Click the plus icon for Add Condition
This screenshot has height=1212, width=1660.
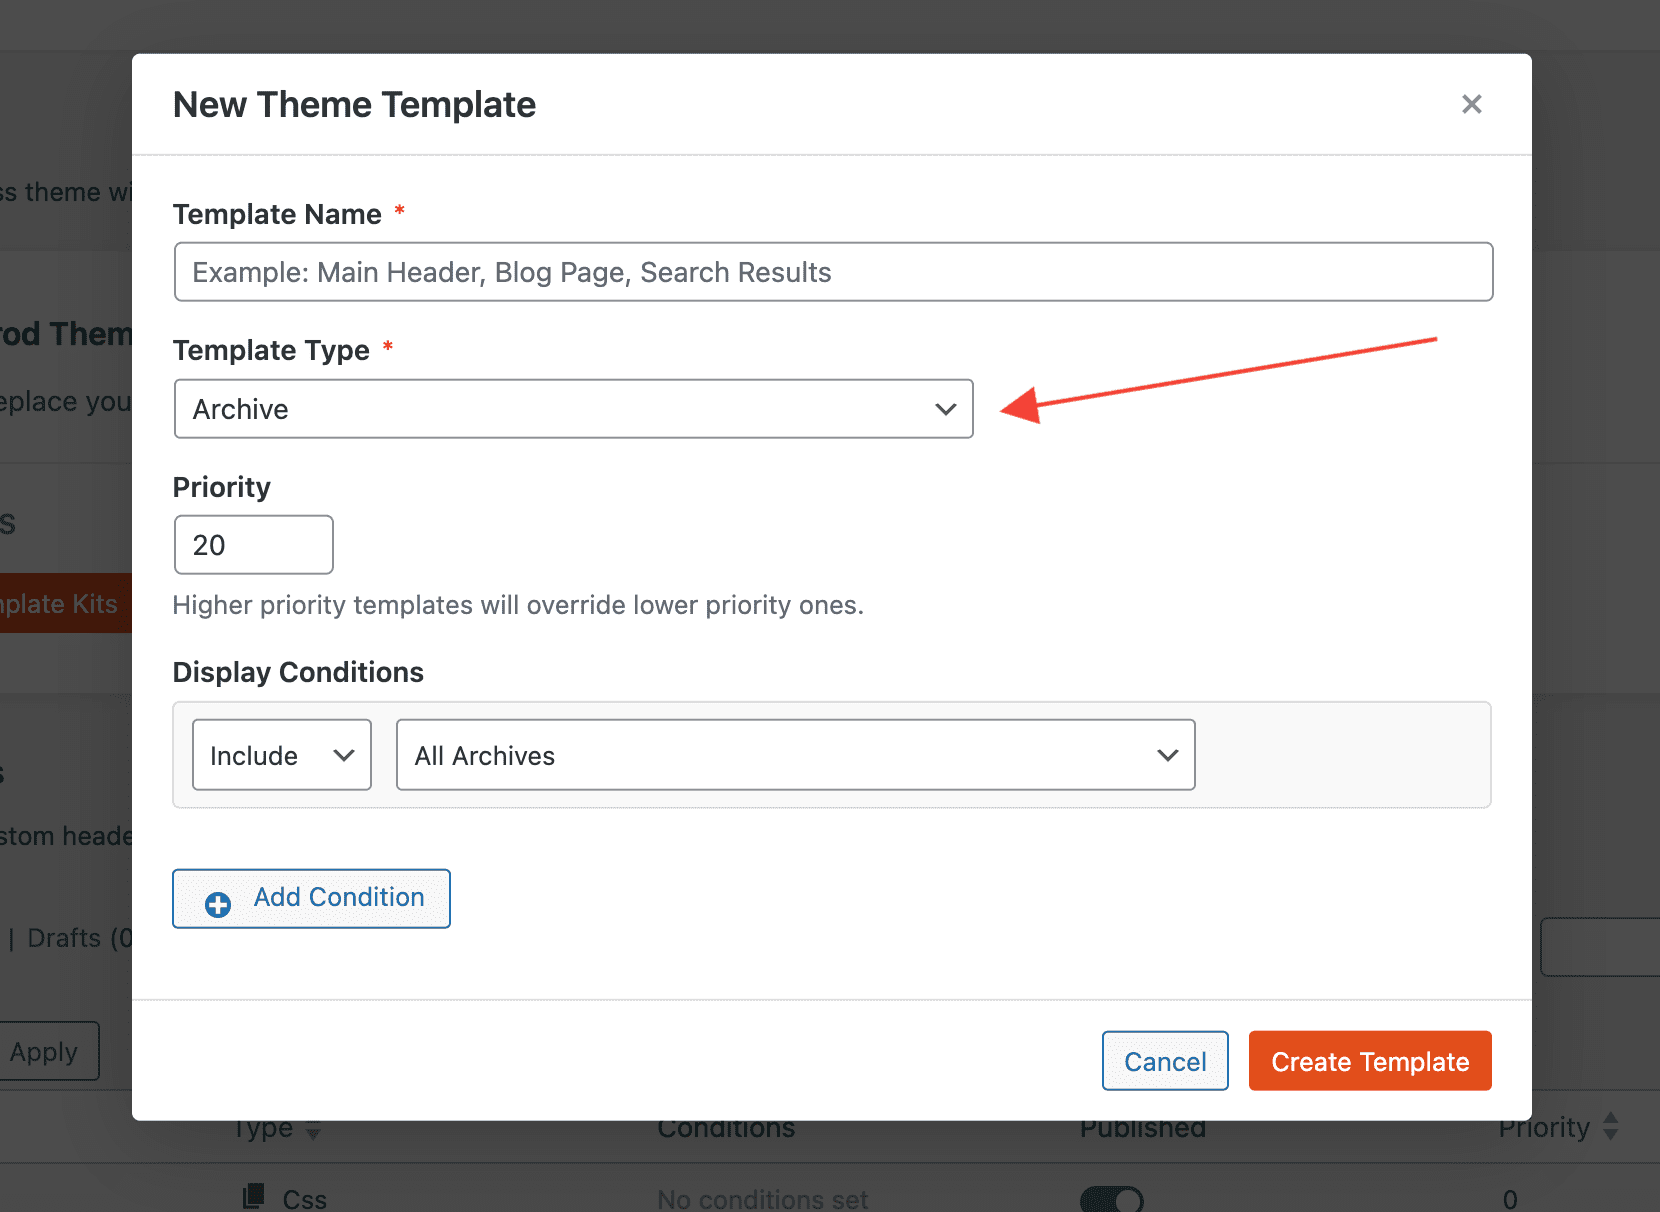point(218,904)
